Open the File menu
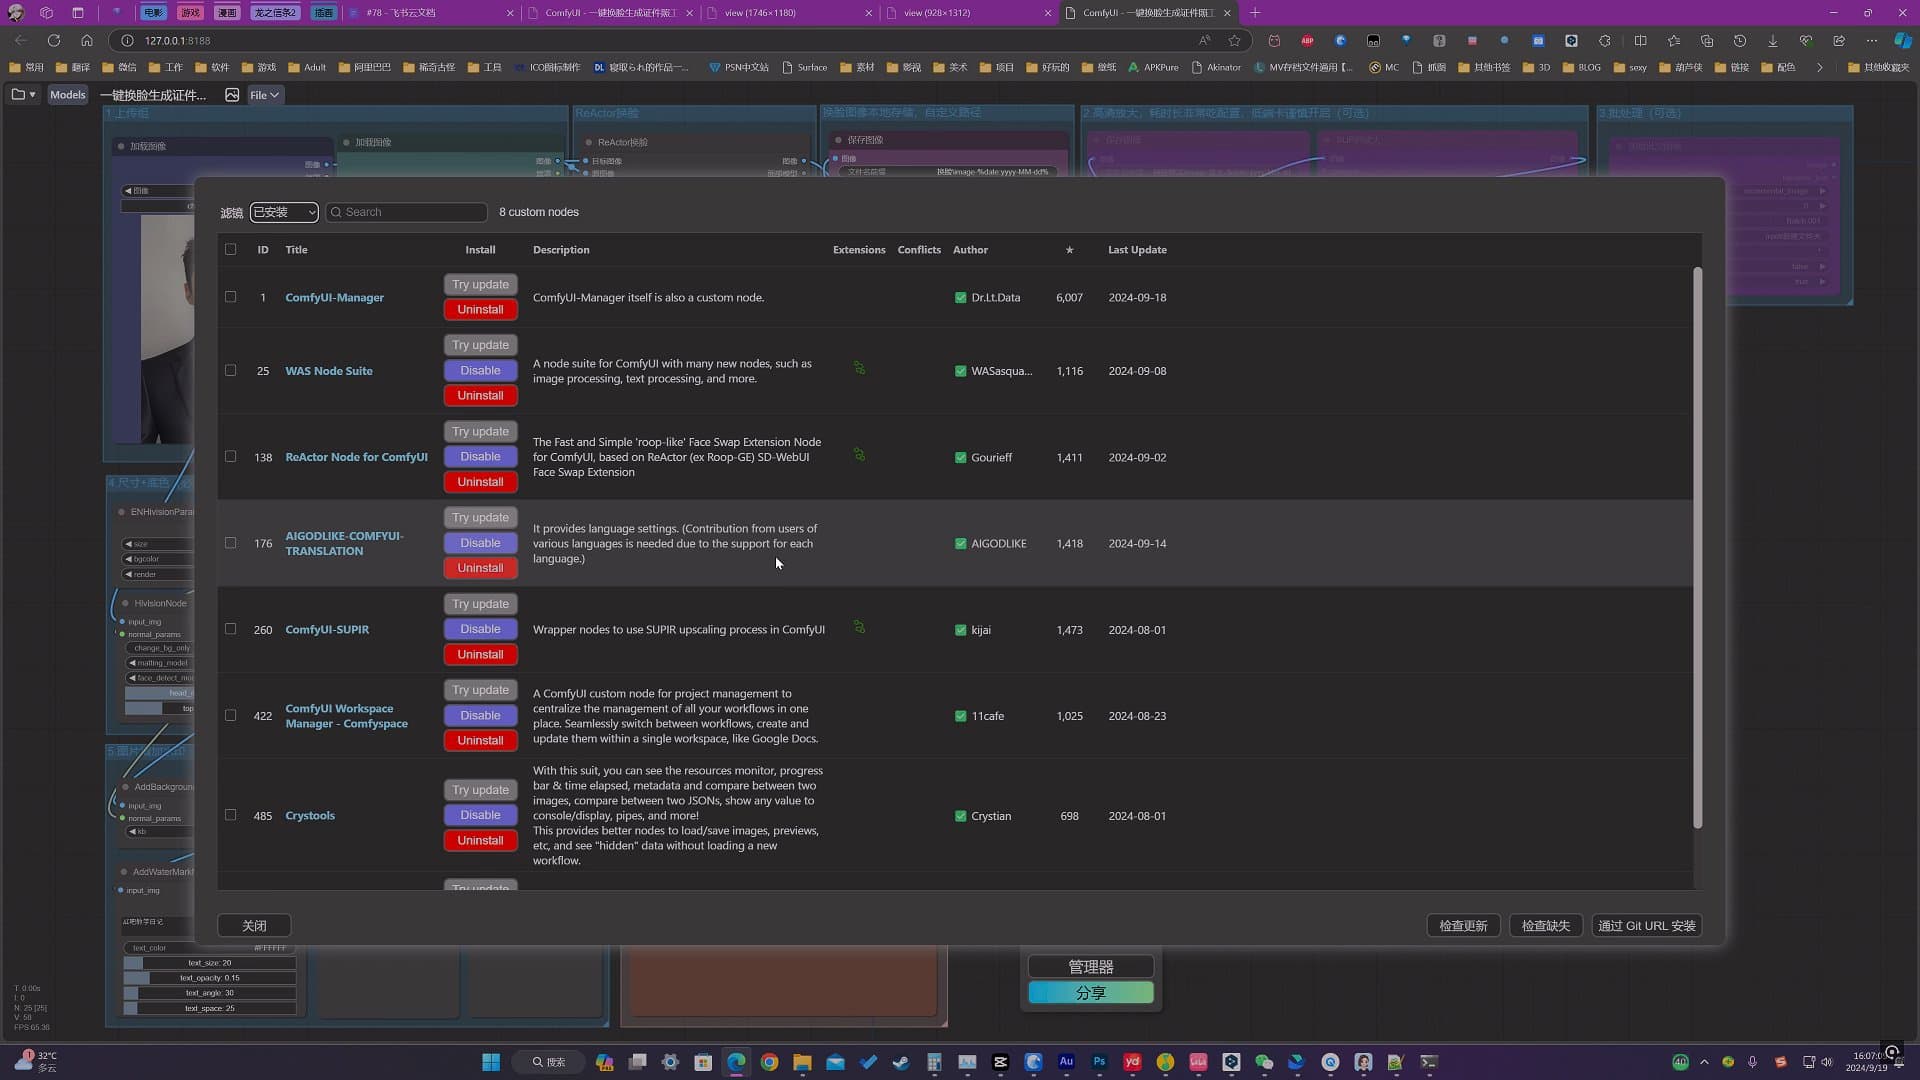1920x1080 pixels. click(264, 95)
